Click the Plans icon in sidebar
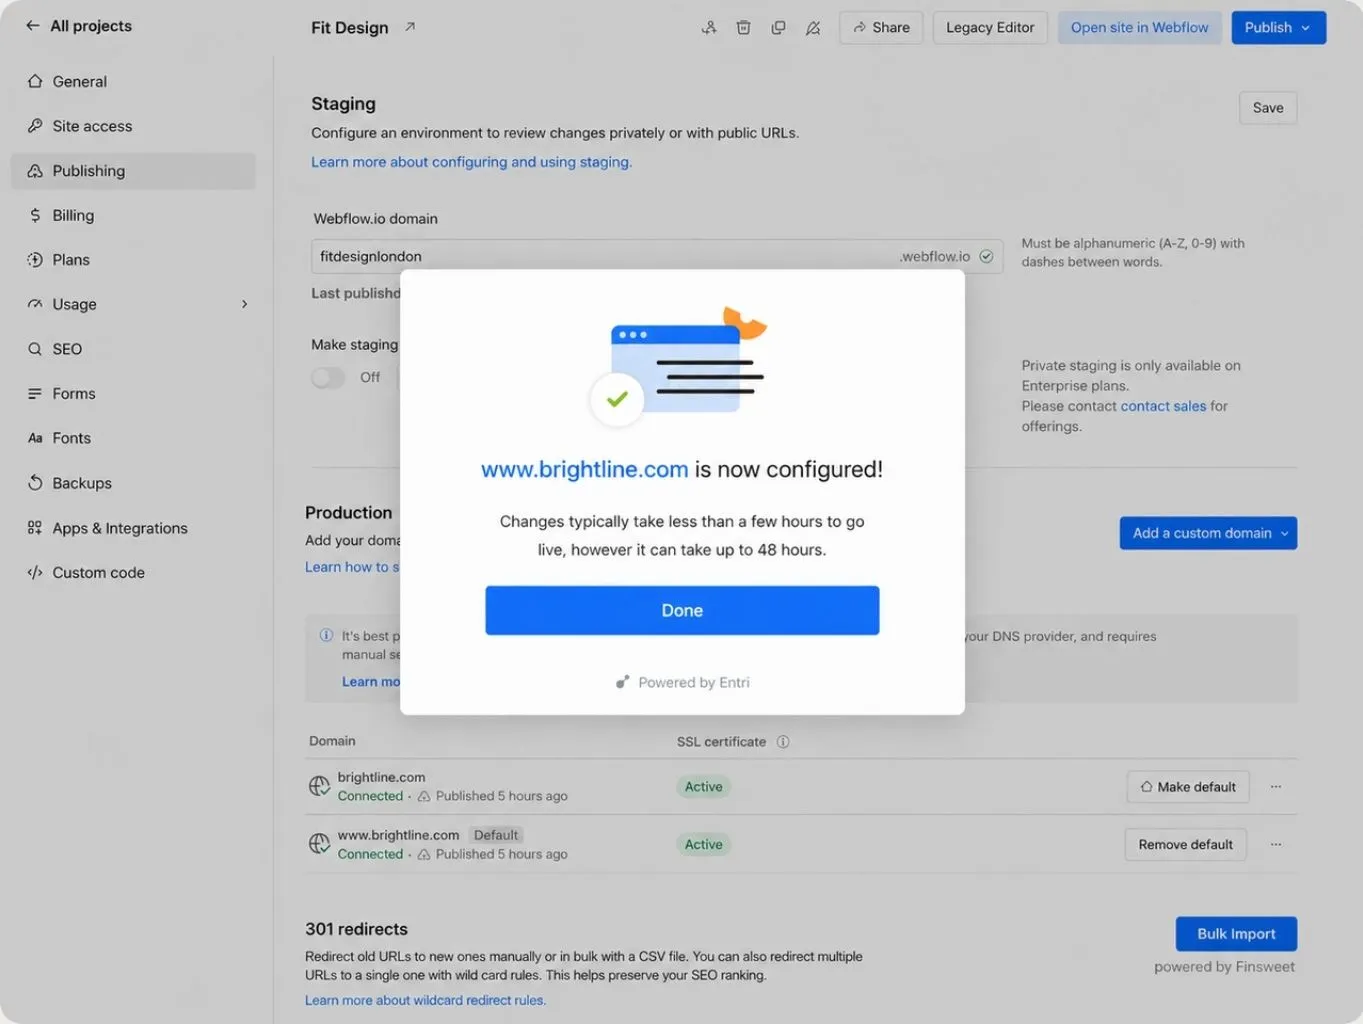Screen dimensions: 1363x1024 (x=35, y=259)
